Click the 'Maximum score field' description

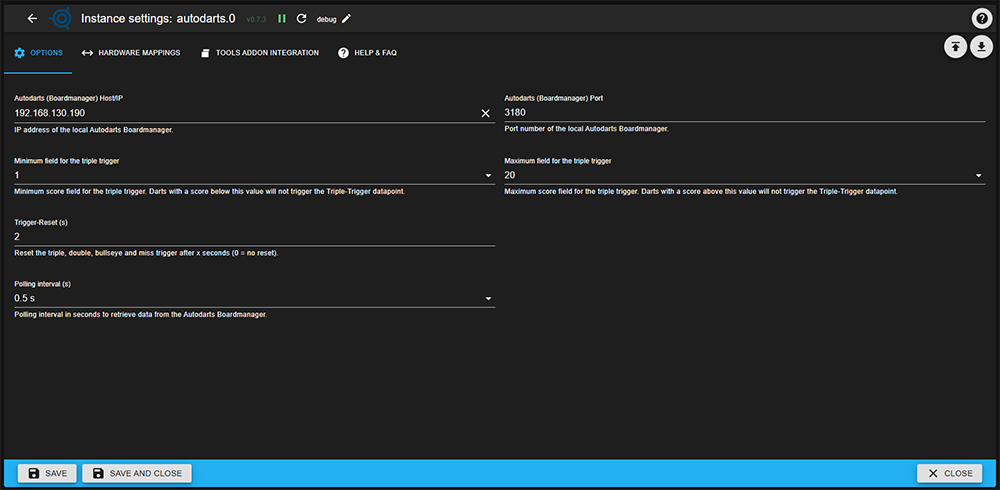point(701,191)
